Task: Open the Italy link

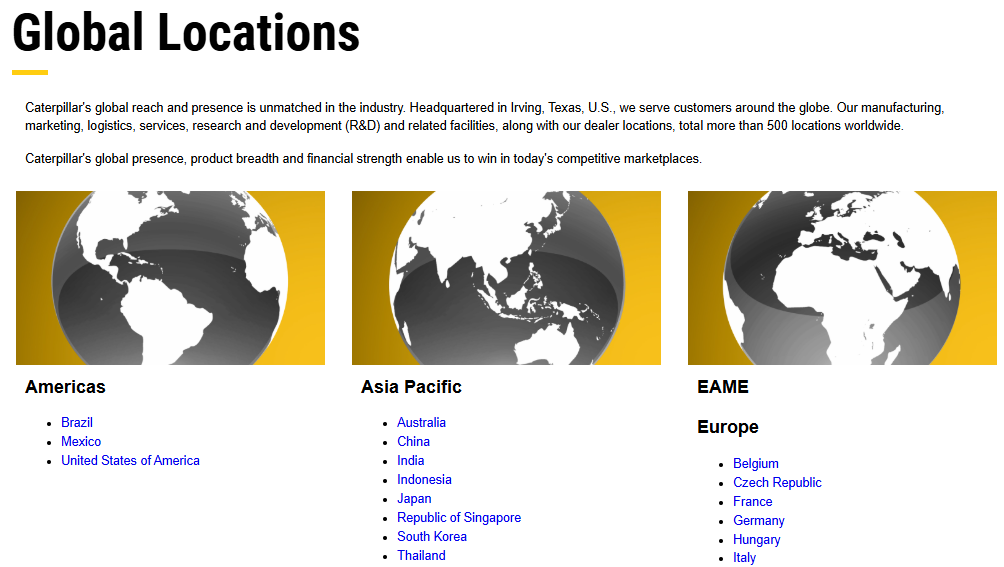Action: (x=745, y=558)
